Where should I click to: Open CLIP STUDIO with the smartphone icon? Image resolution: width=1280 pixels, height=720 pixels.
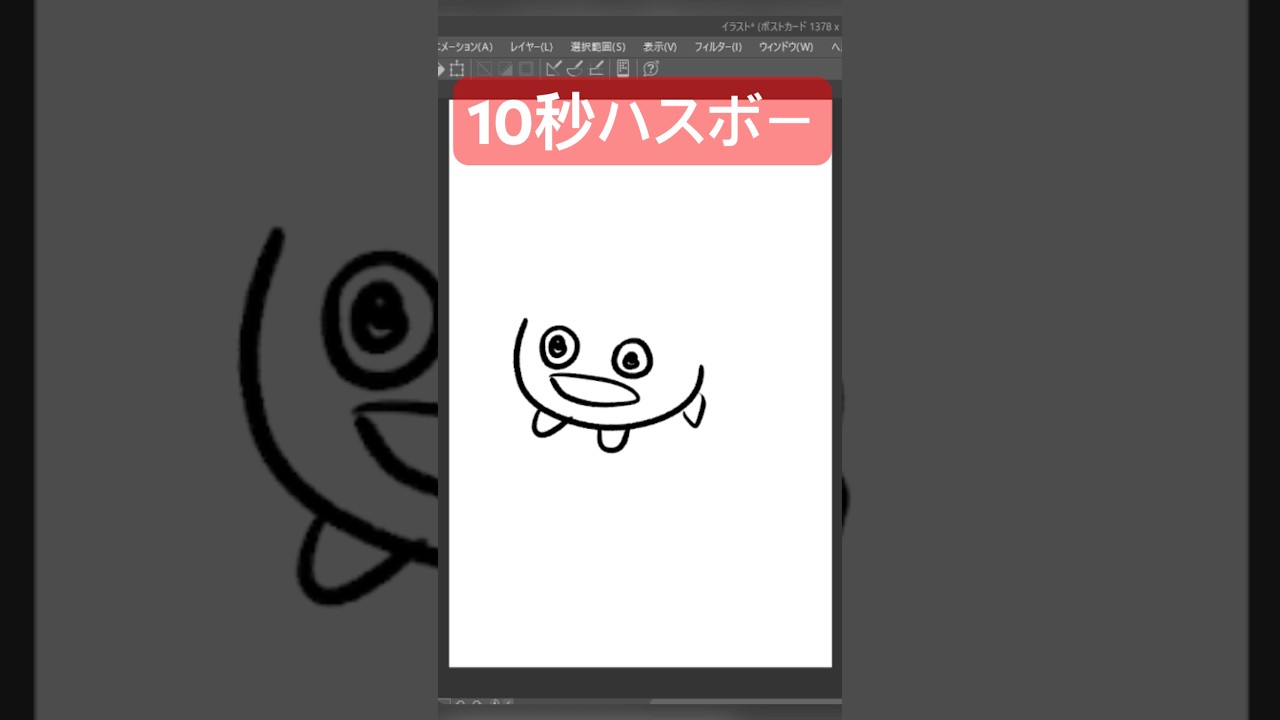(x=623, y=68)
